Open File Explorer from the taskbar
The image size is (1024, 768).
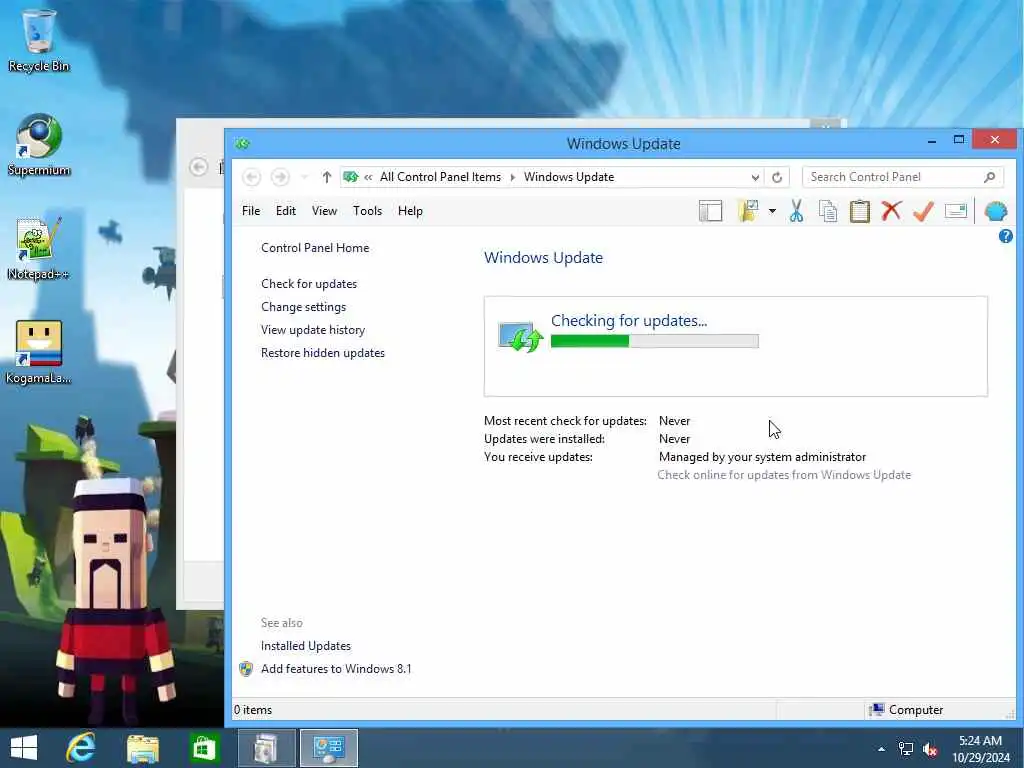coord(143,748)
